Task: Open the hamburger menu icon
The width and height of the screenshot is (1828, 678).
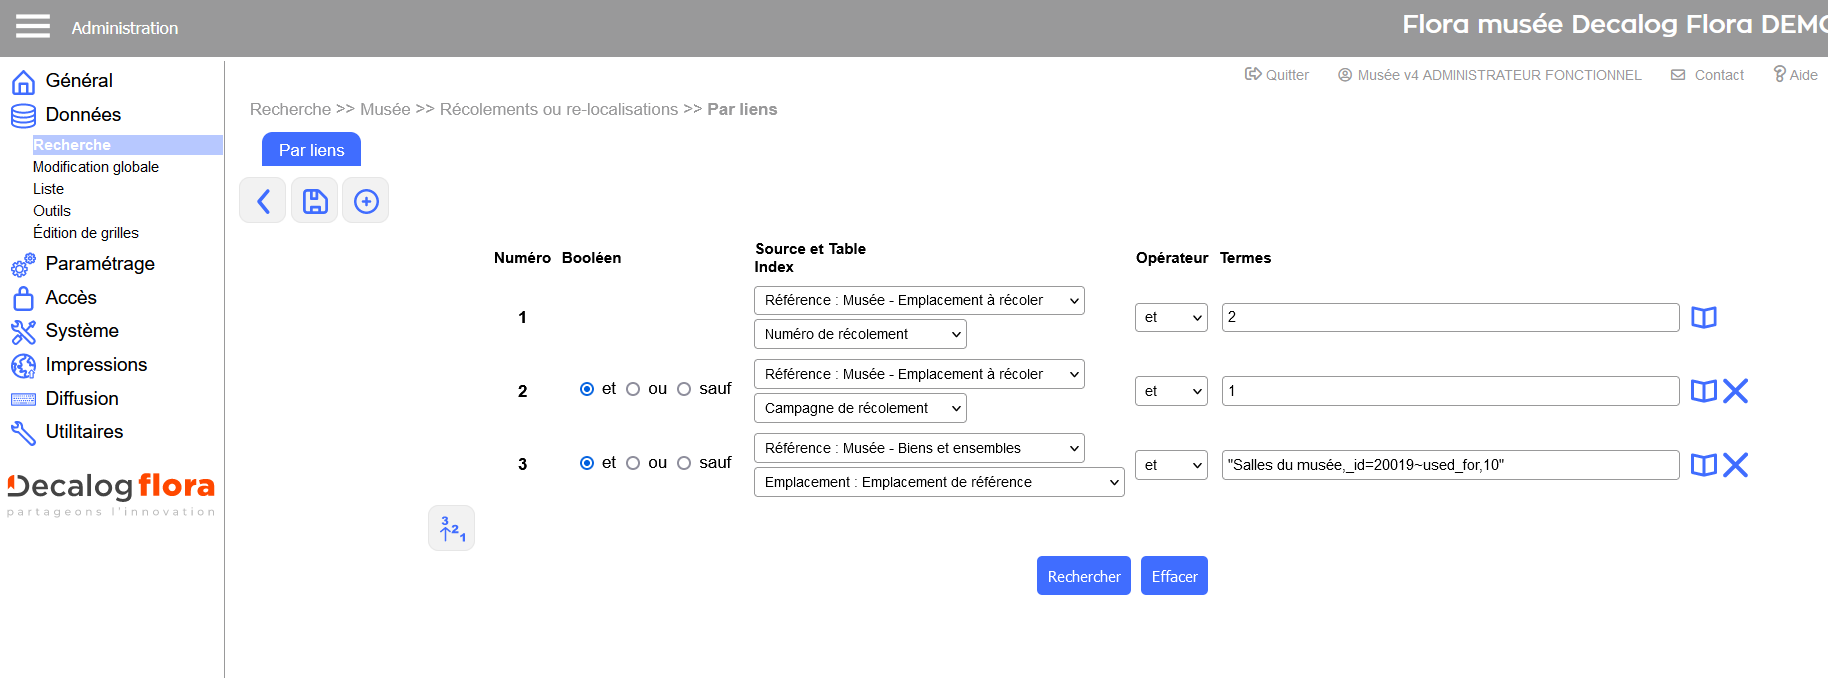Action: click(32, 26)
